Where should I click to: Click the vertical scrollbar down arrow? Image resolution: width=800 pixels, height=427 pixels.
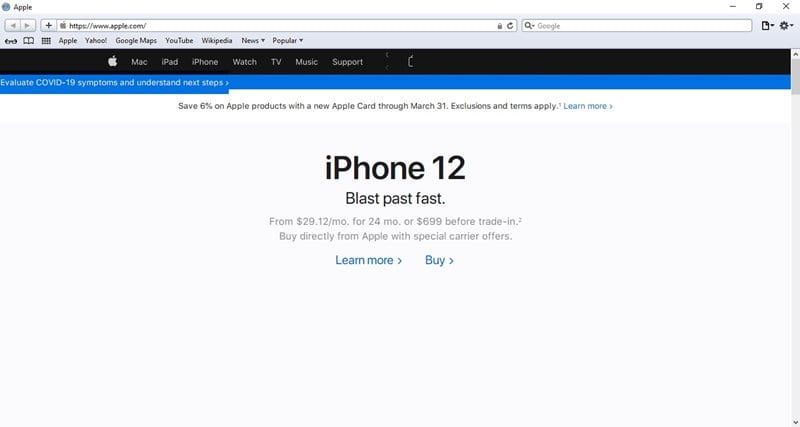click(x=795, y=422)
